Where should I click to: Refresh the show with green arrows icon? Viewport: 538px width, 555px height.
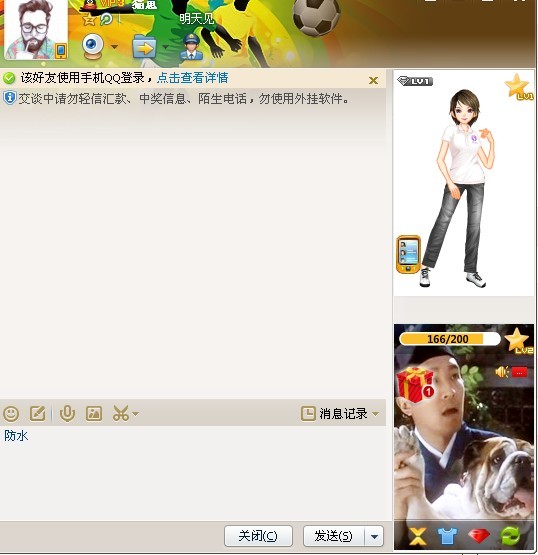tap(511, 536)
